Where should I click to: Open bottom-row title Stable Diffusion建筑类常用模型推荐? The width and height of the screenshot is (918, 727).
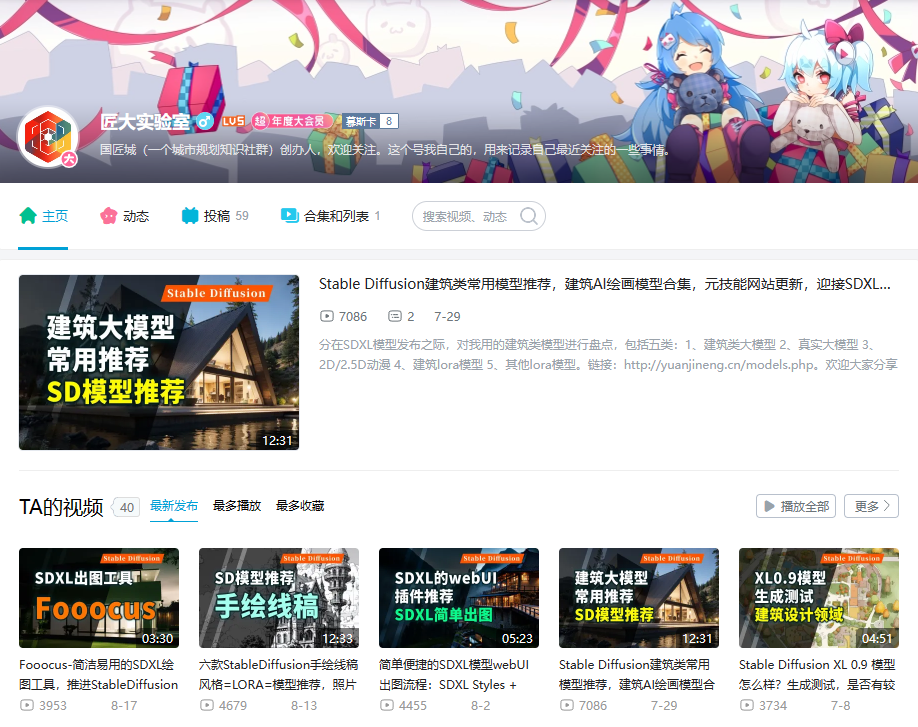[637, 674]
